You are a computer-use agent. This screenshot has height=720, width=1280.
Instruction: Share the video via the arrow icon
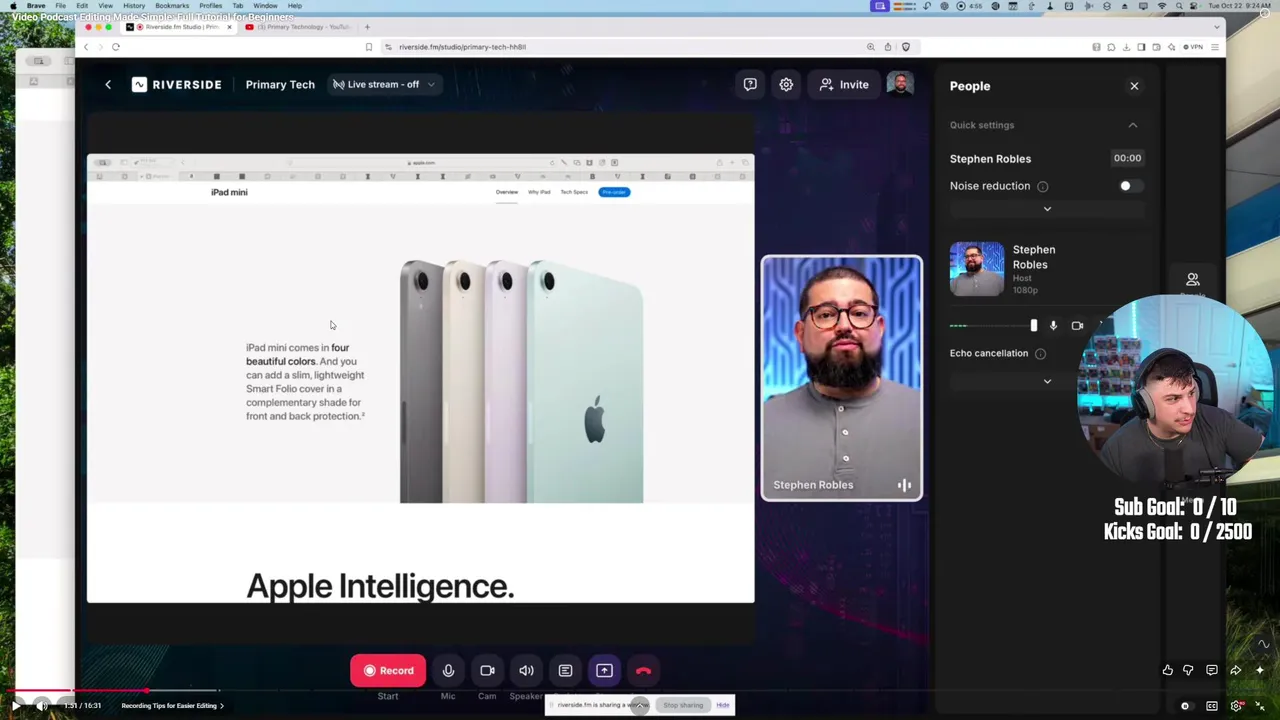tap(1235, 671)
